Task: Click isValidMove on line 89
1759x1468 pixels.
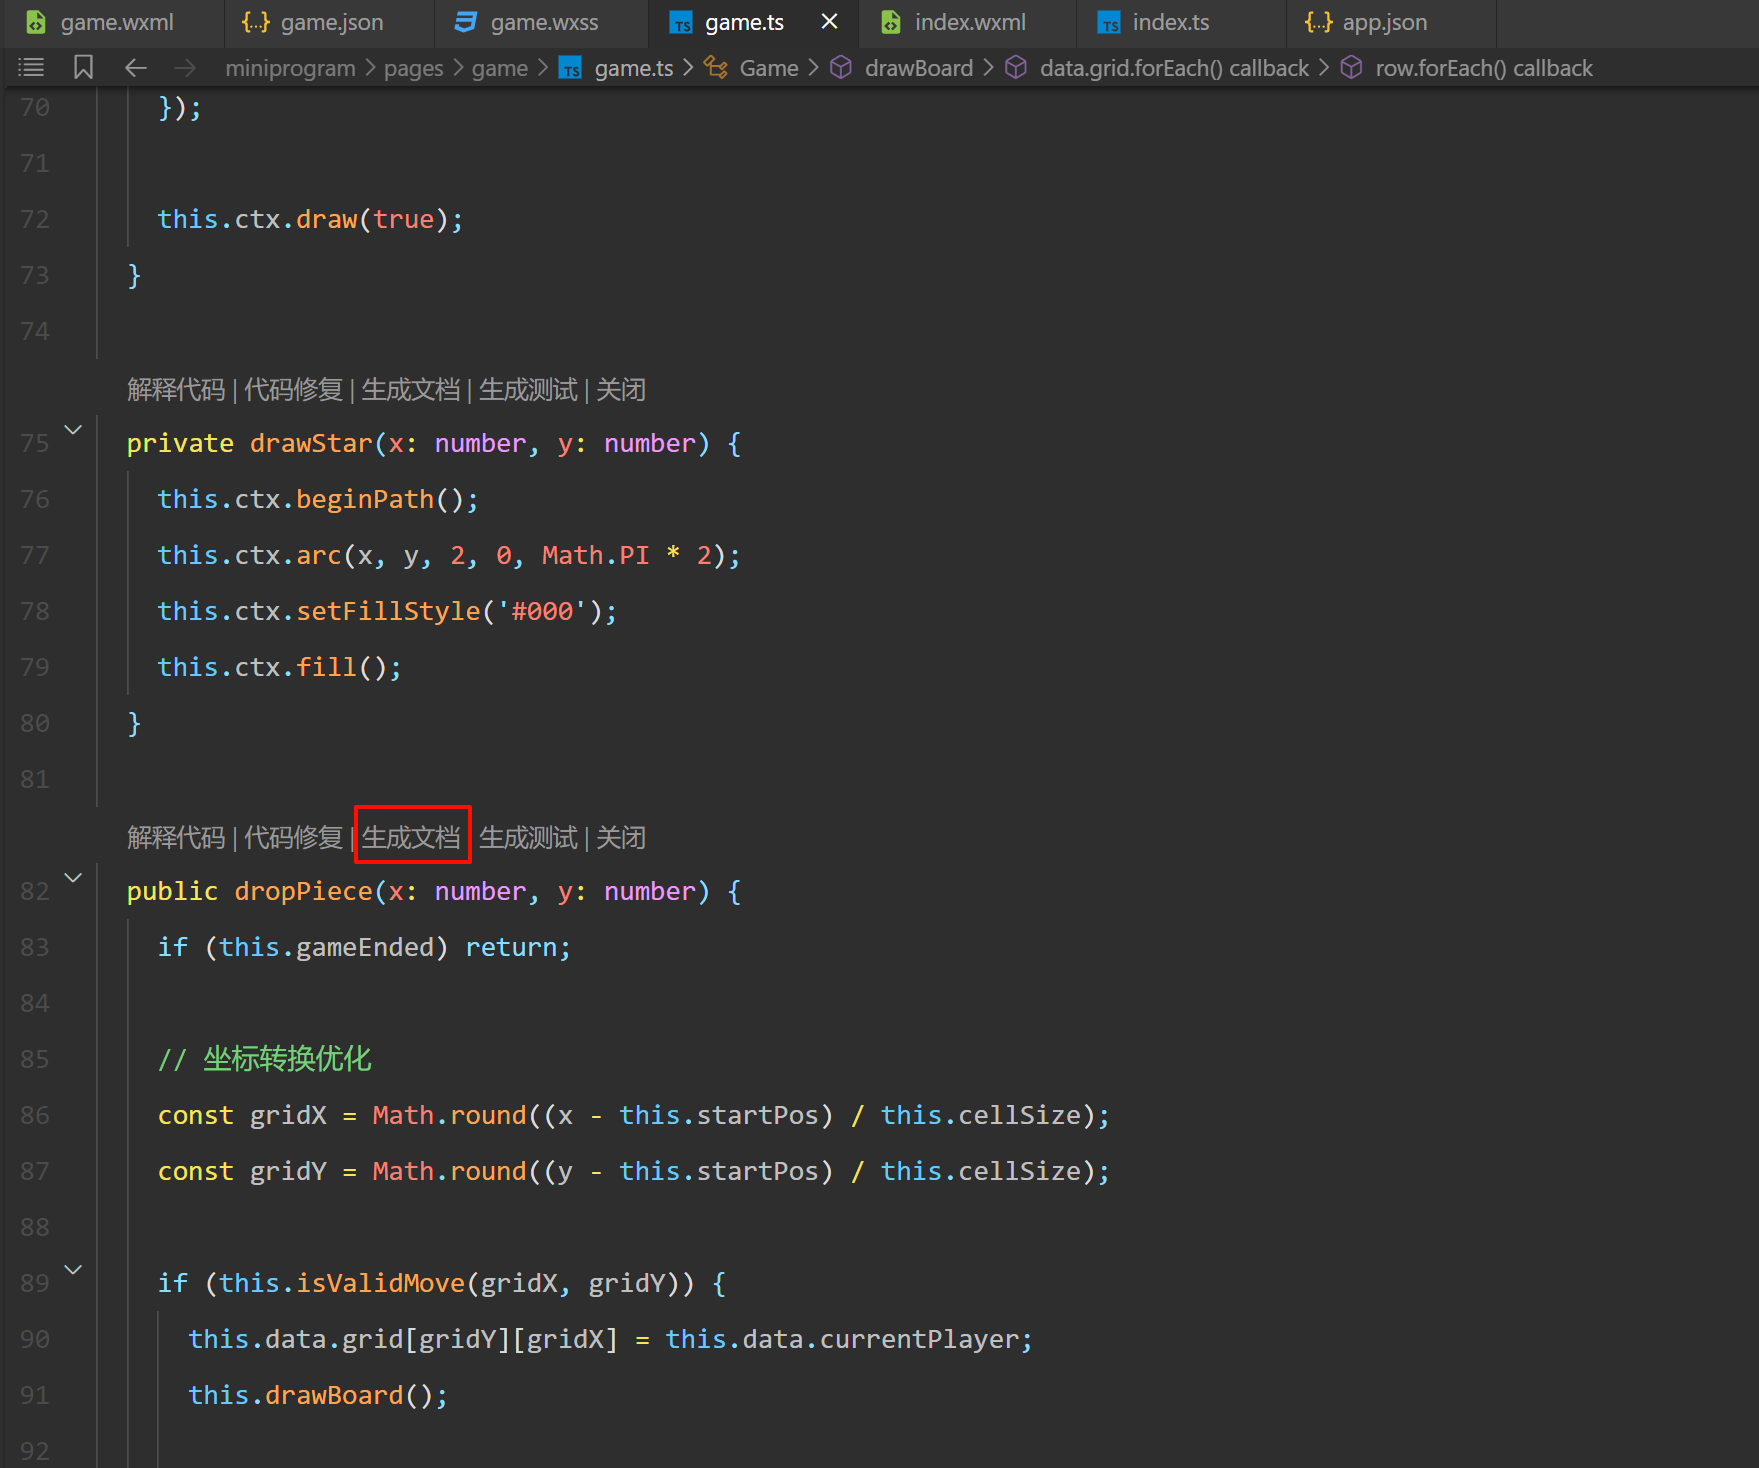Action: 380,1283
